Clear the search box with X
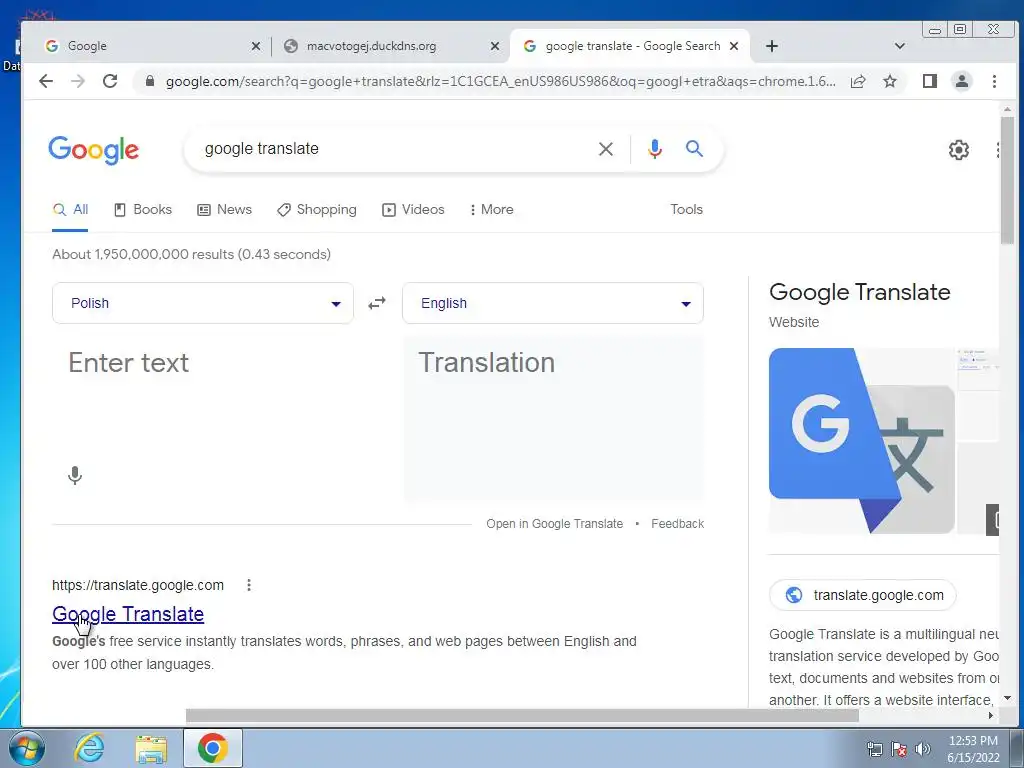Viewport: 1024px width, 768px height. (605, 149)
